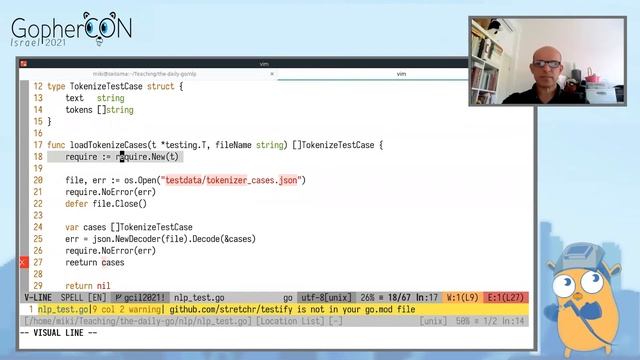Click the SPELL [EN] status segment
Screen dimensions: 640x360
coord(83,298)
